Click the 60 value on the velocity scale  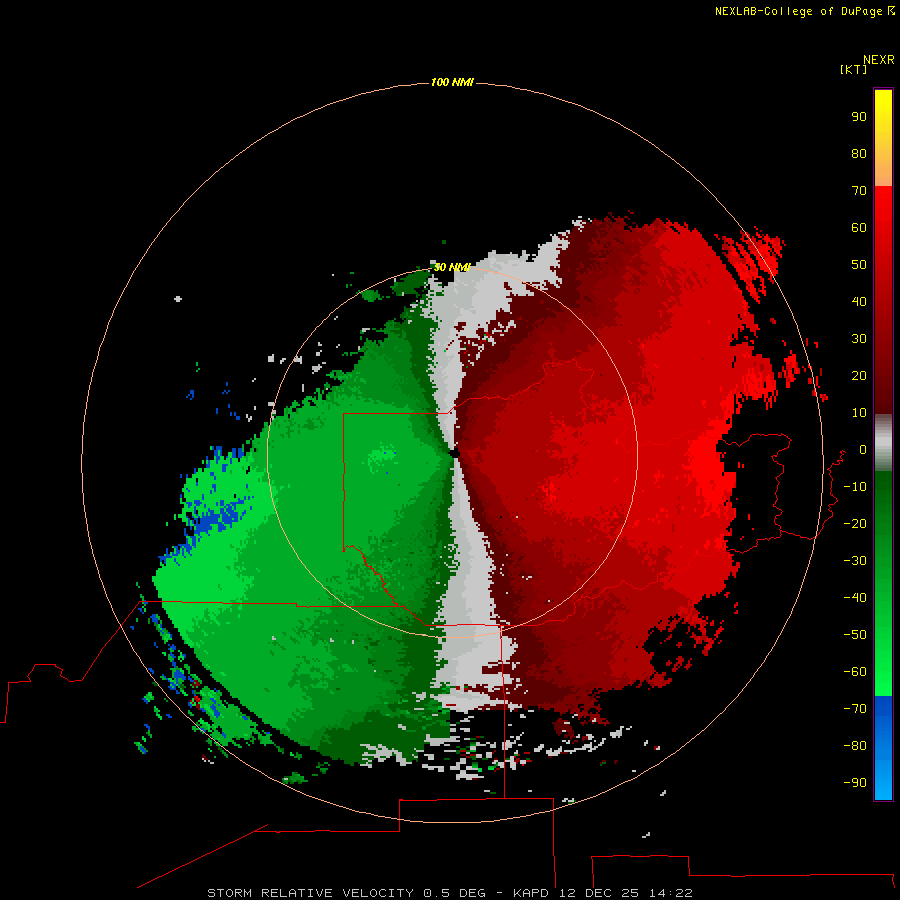point(859,227)
